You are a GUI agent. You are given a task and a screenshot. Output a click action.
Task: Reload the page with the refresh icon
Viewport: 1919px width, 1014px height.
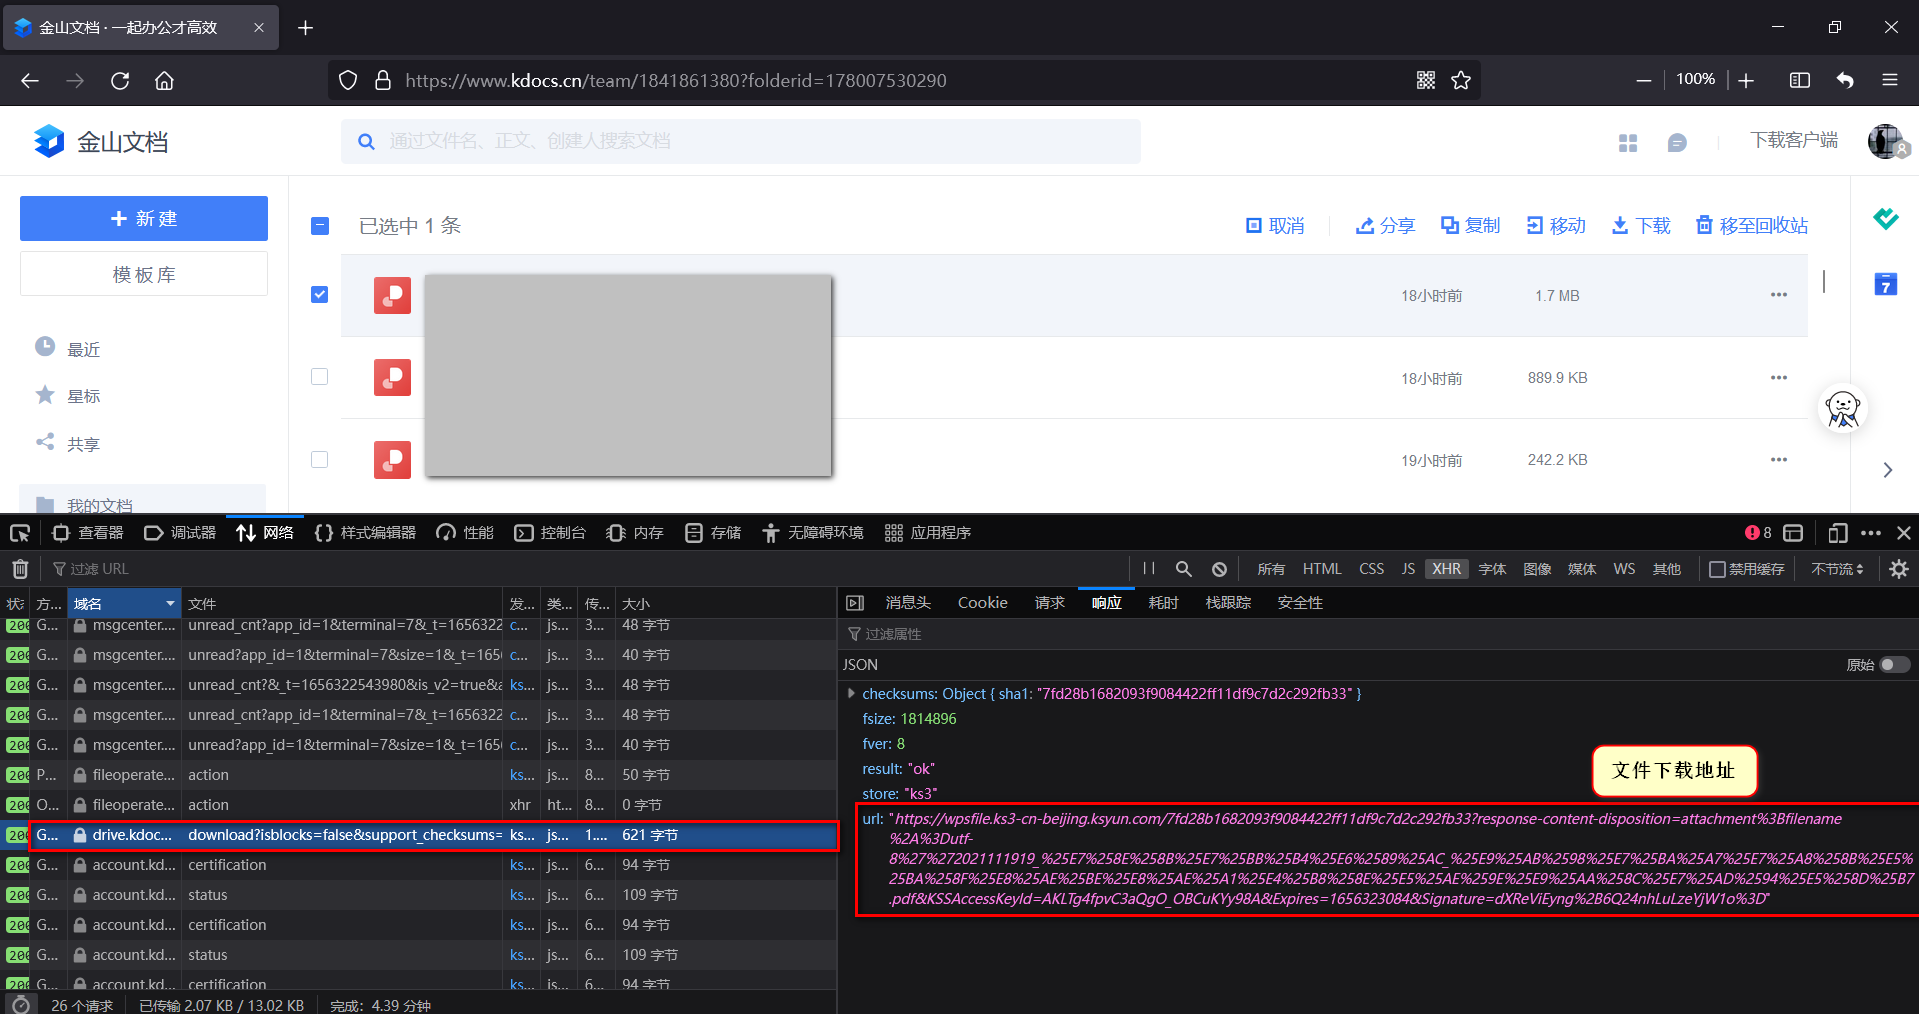120,80
